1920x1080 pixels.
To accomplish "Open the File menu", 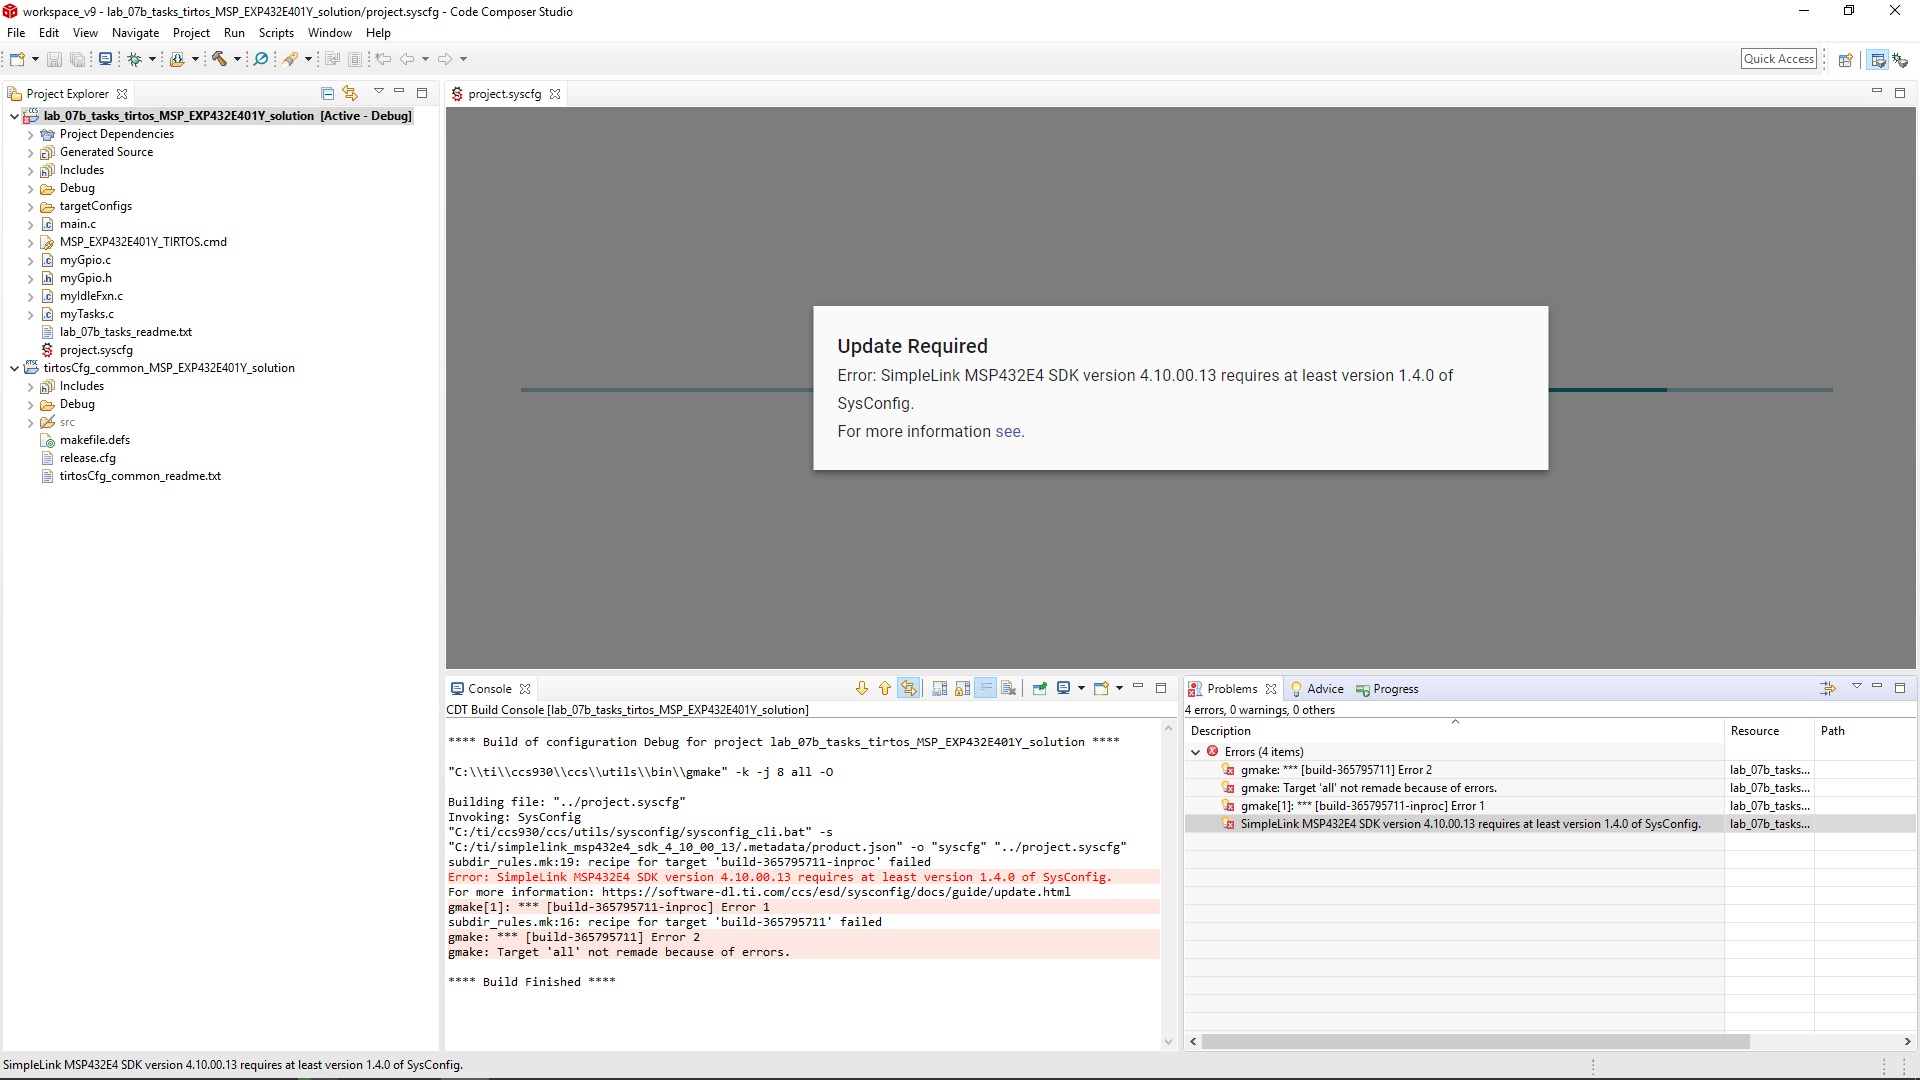I will pos(16,33).
